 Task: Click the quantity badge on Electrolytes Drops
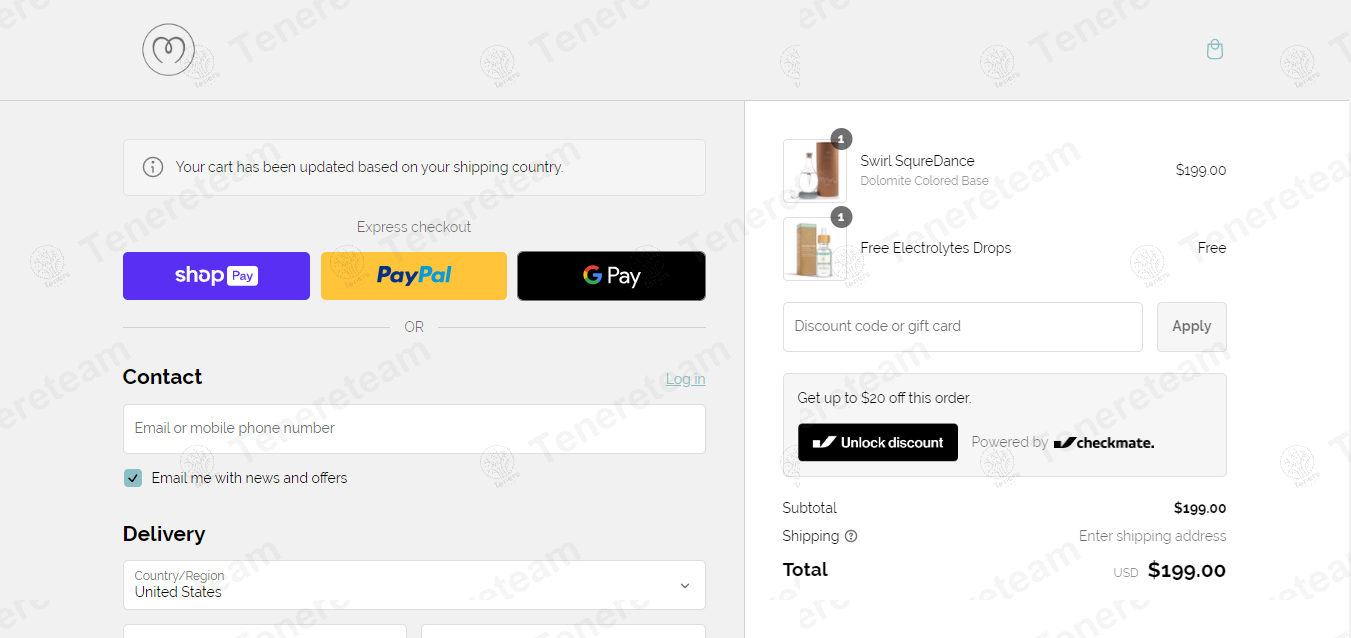pyautogui.click(x=841, y=217)
